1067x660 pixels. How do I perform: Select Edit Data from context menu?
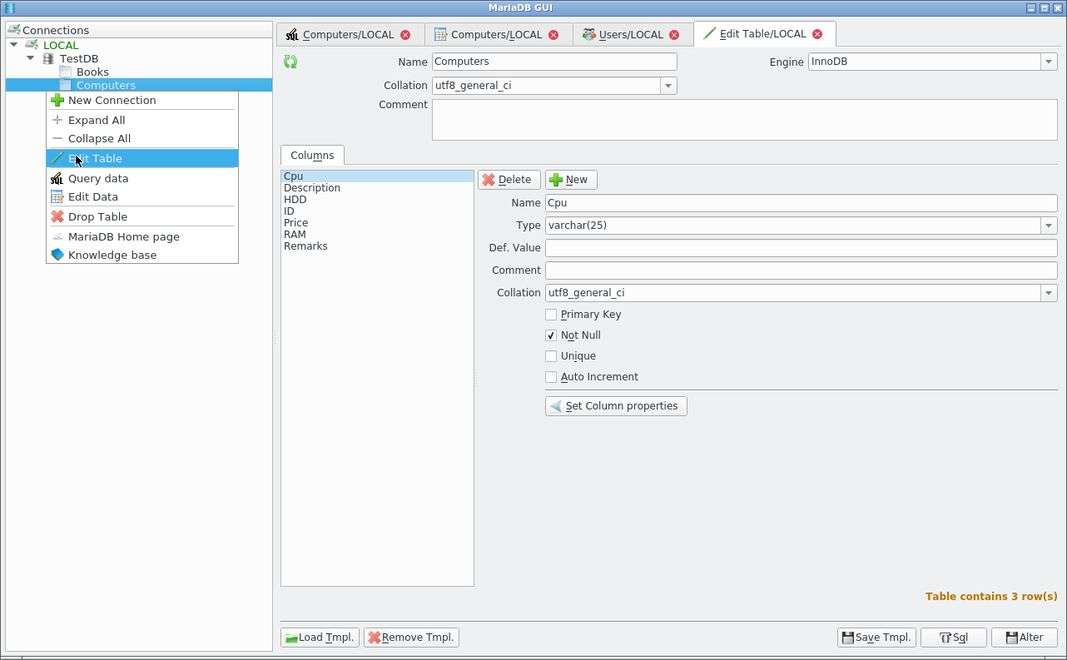93,197
